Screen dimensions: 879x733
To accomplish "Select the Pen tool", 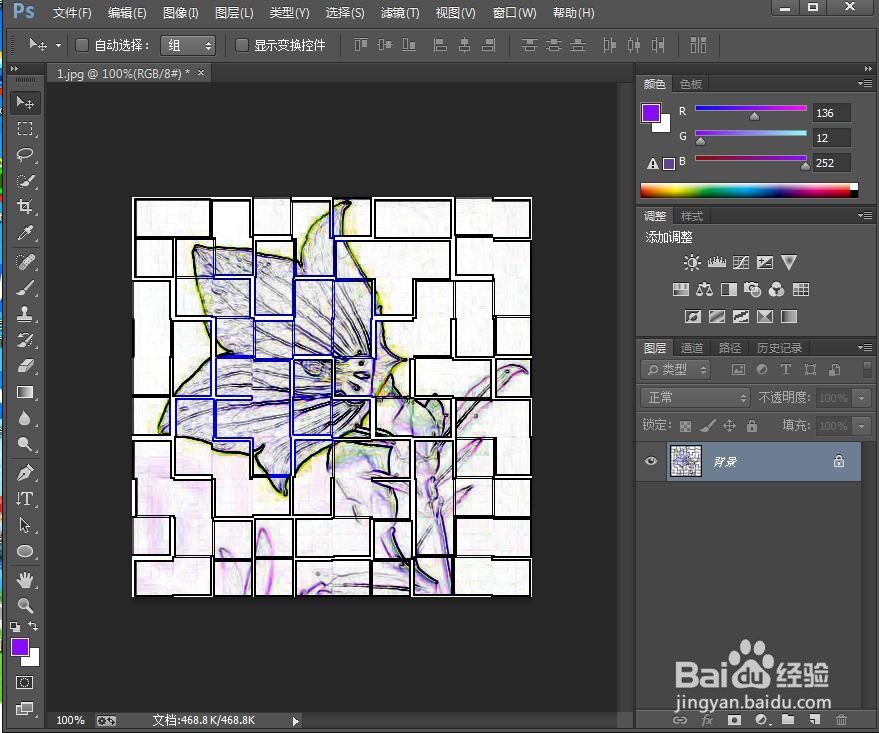I will [x=25, y=472].
